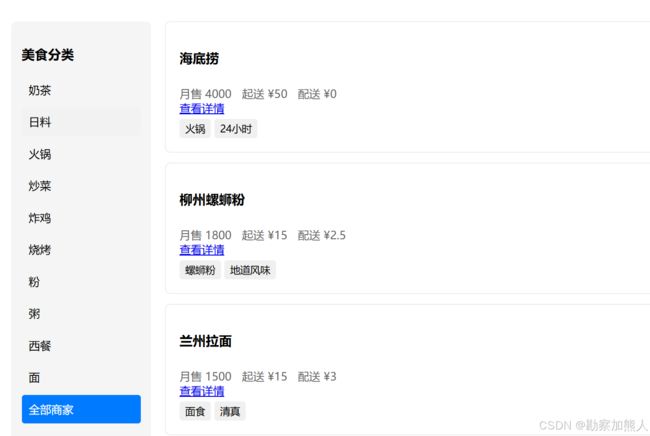Click the 配送 ¥3 text
The height and width of the screenshot is (436, 650).
point(317,377)
